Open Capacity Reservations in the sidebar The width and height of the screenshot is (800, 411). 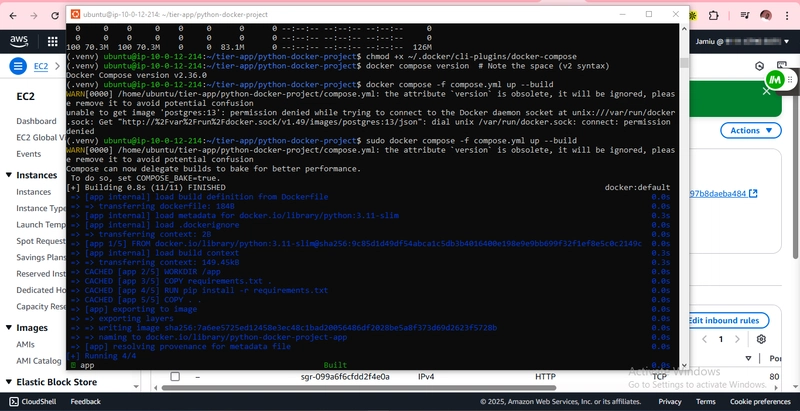point(41,306)
